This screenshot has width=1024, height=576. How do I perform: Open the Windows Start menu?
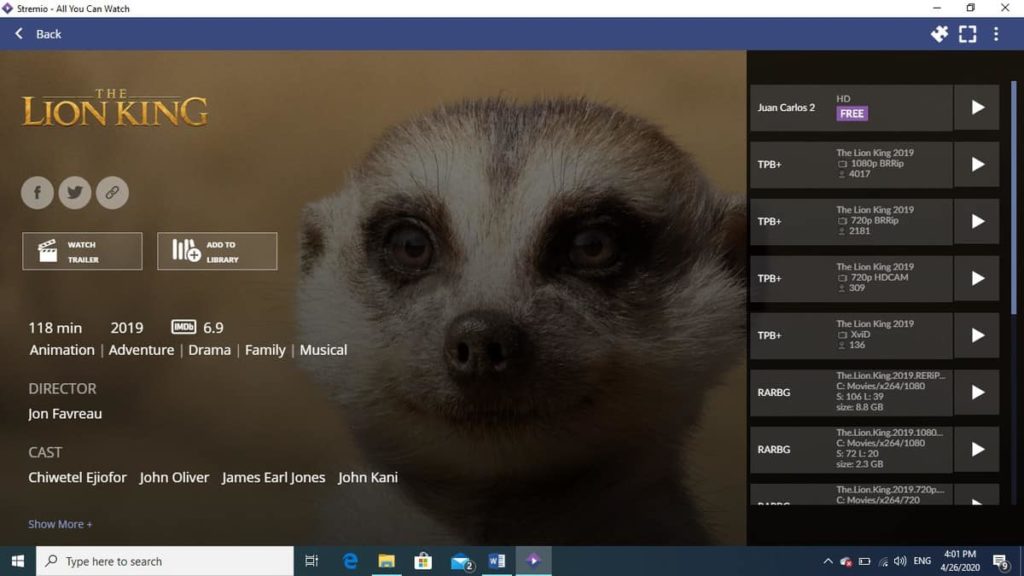(x=18, y=561)
